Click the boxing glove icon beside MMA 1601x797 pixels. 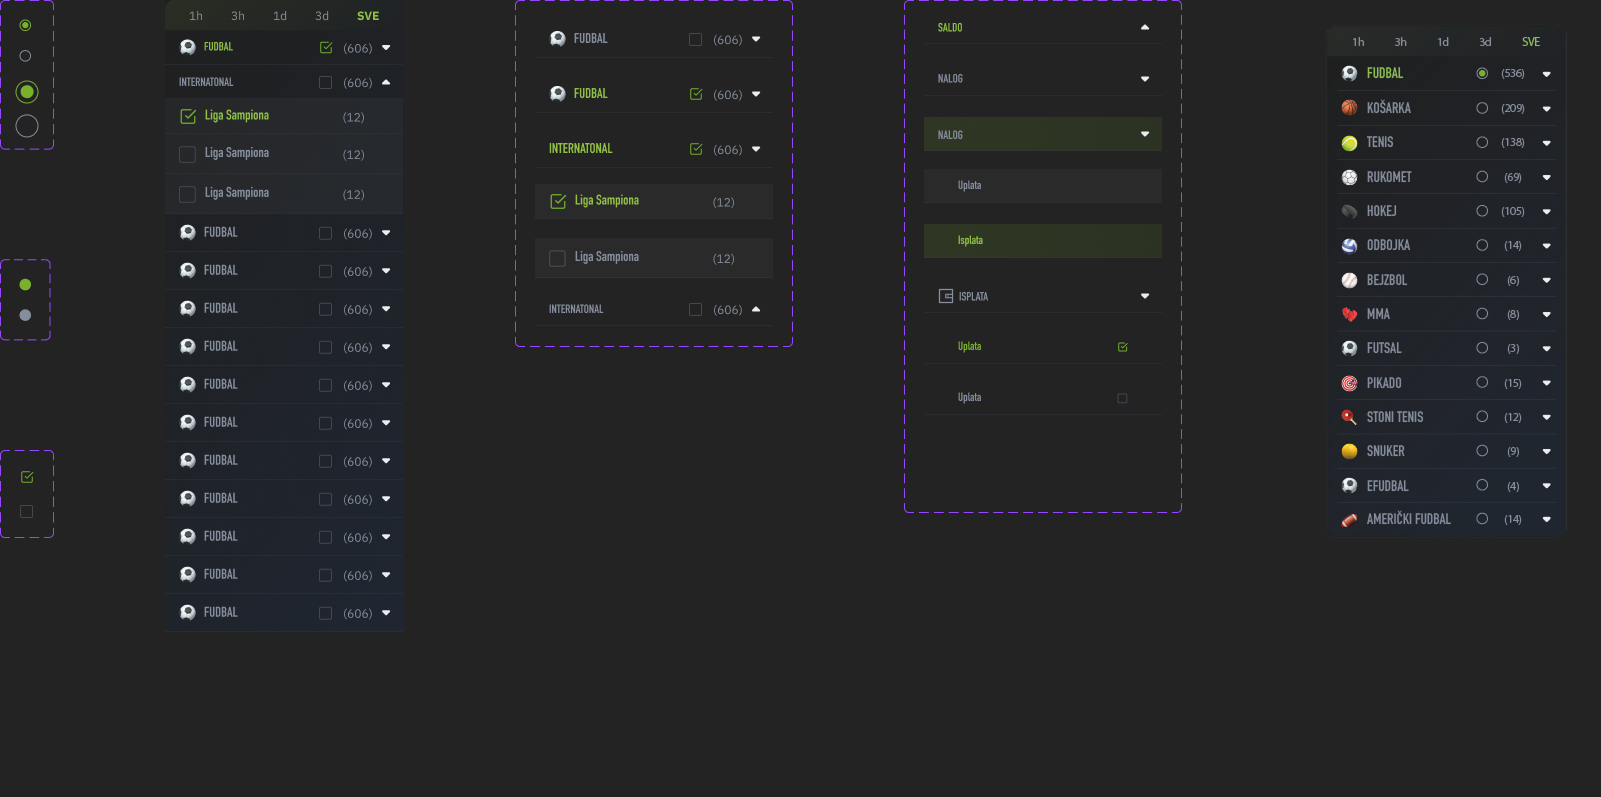point(1349,314)
